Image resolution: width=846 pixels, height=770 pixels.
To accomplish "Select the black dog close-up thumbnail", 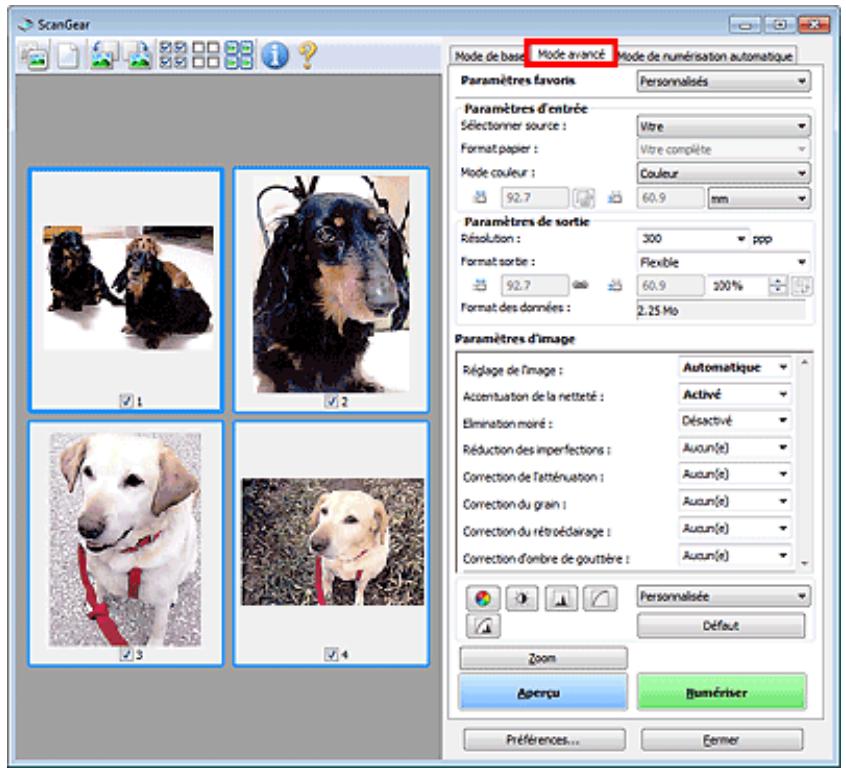I will 331,290.
